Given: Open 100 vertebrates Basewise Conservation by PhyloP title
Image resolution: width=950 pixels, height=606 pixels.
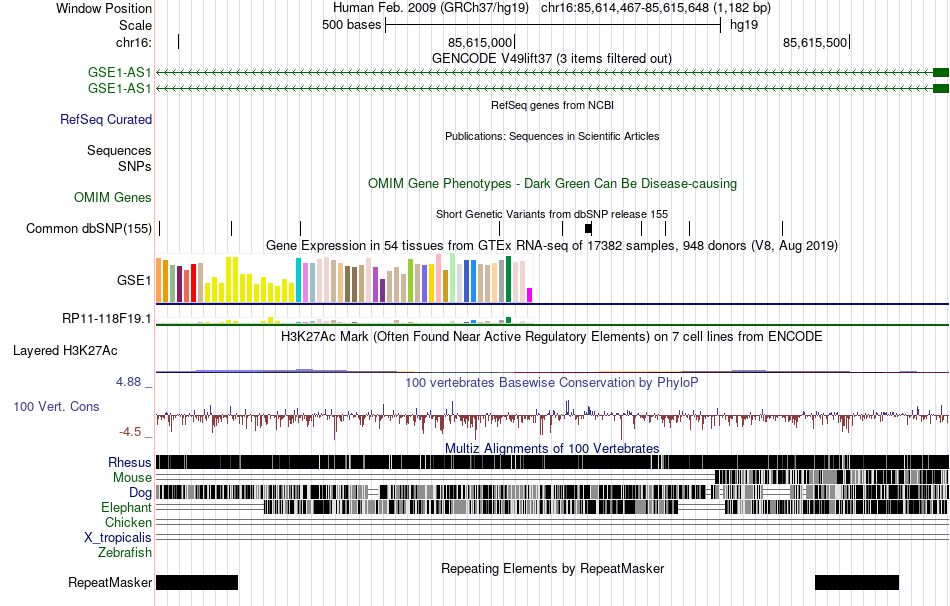Looking at the screenshot, I should pyautogui.click(x=552, y=382).
